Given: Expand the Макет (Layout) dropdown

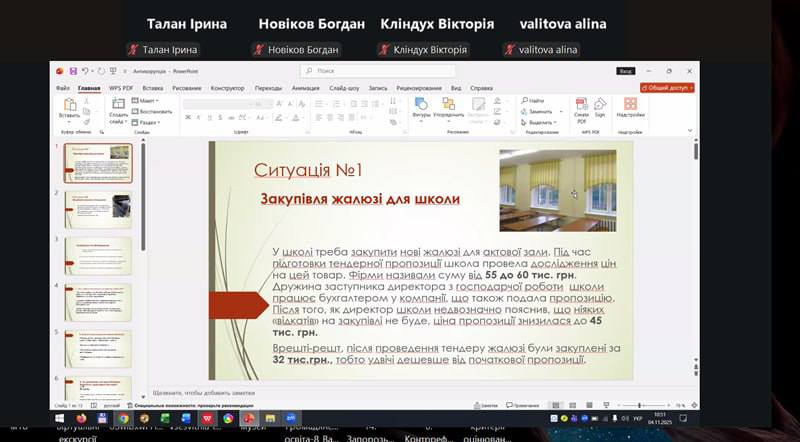Looking at the screenshot, I should click(x=147, y=101).
